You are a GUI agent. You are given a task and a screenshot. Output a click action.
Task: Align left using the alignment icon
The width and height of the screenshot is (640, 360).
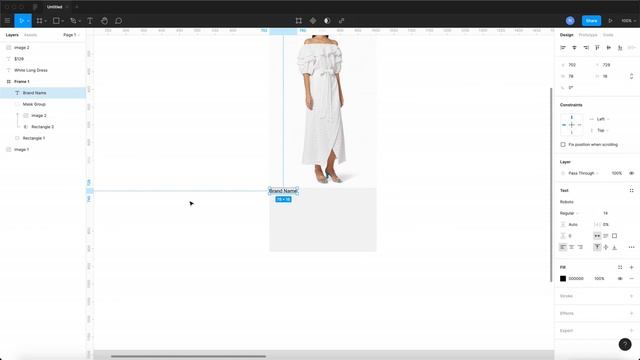click(x=563, y=48)
